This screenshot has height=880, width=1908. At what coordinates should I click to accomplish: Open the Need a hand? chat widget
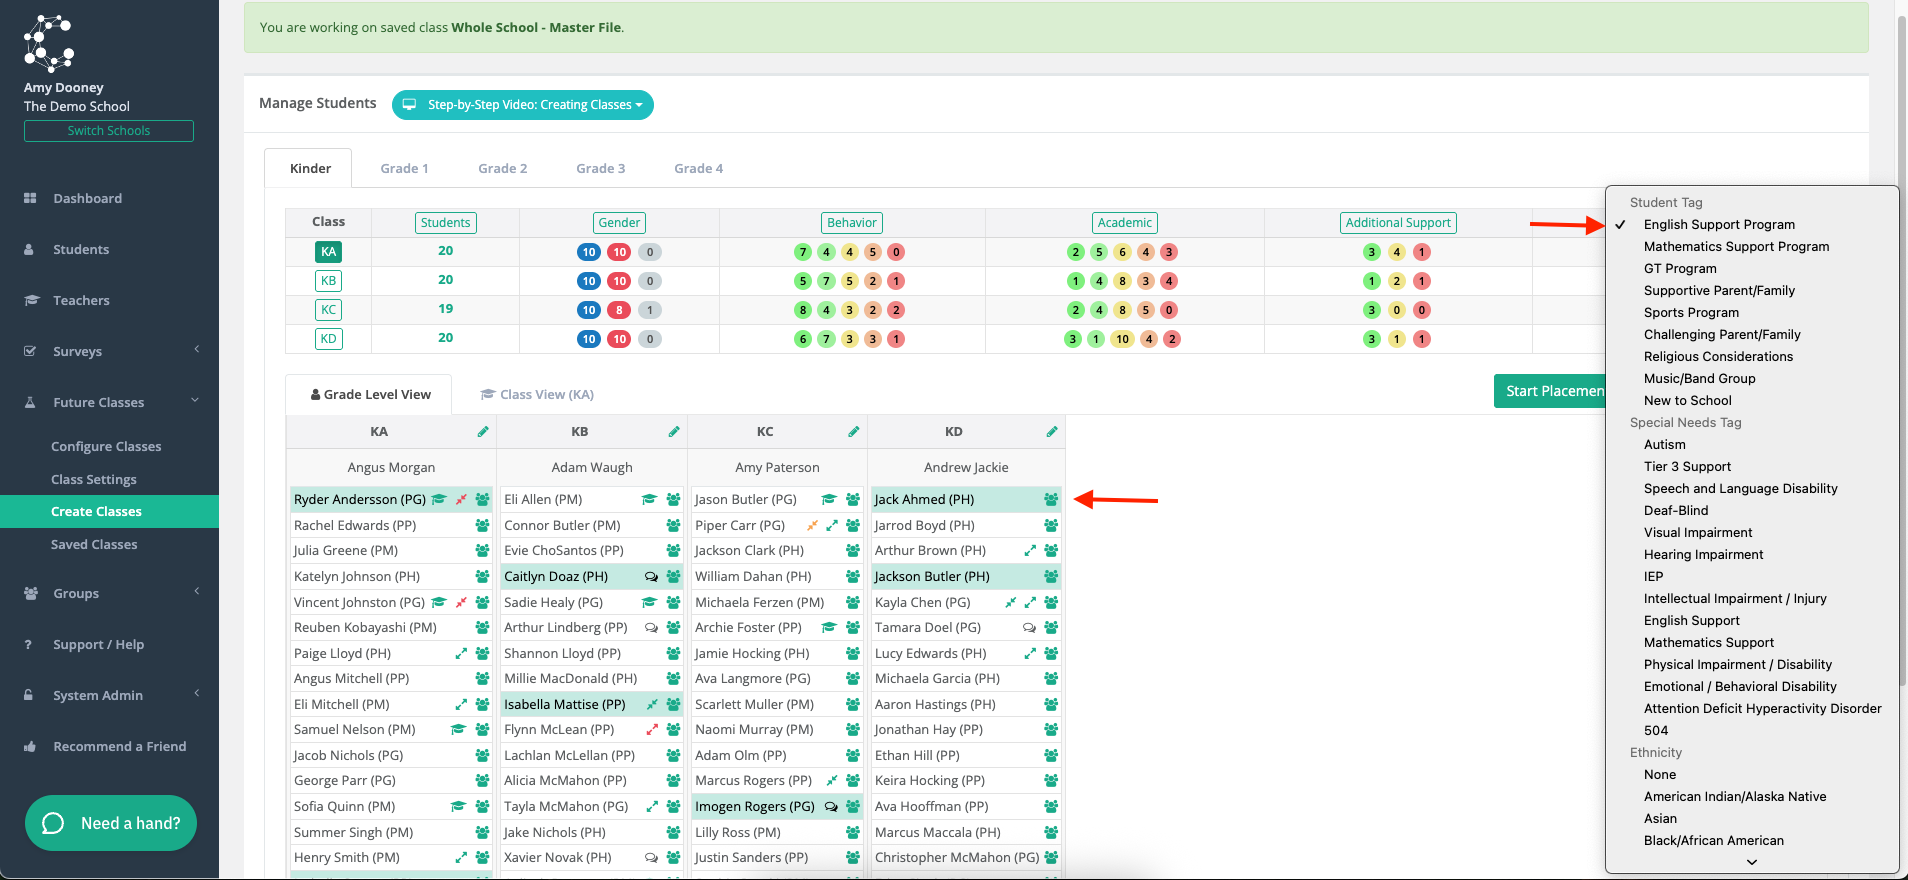pyautogui.click(x=111, y=823)
